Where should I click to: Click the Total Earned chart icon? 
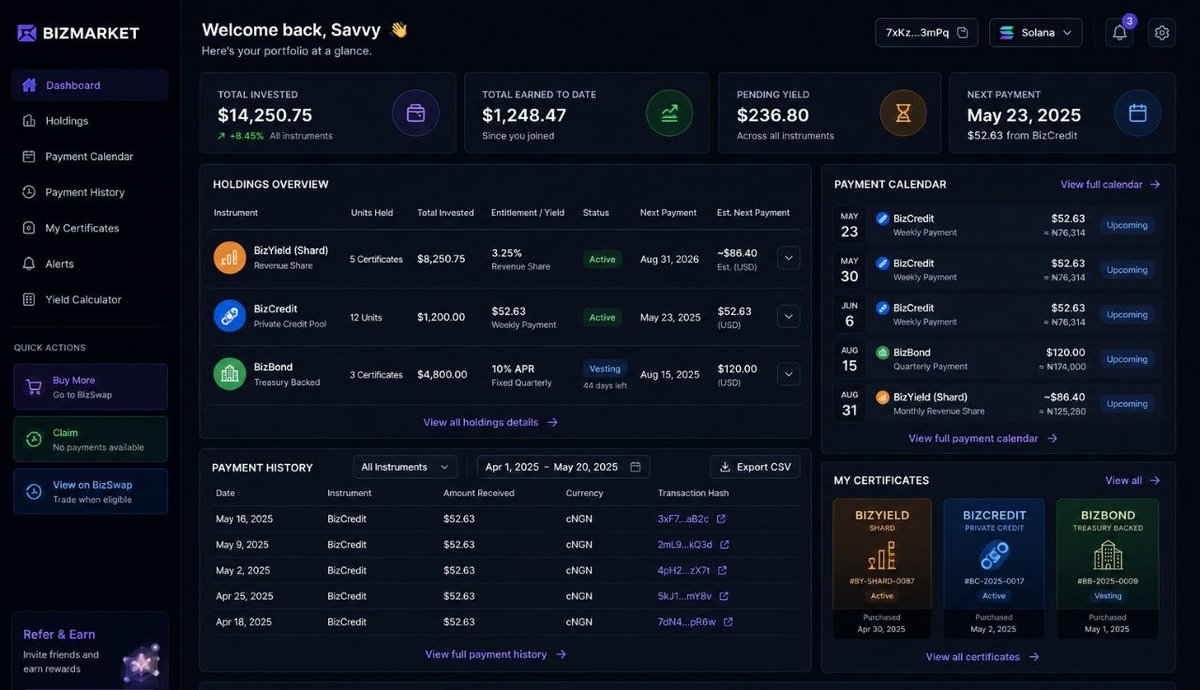pos(669,113)
